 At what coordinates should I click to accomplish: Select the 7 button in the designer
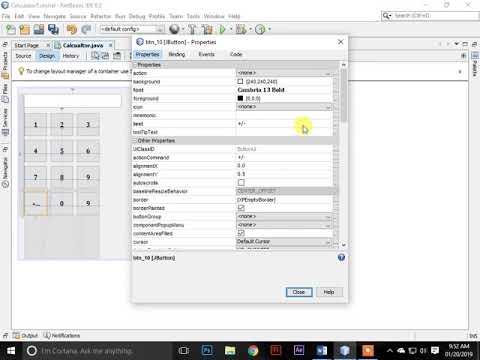click(35, 177)
